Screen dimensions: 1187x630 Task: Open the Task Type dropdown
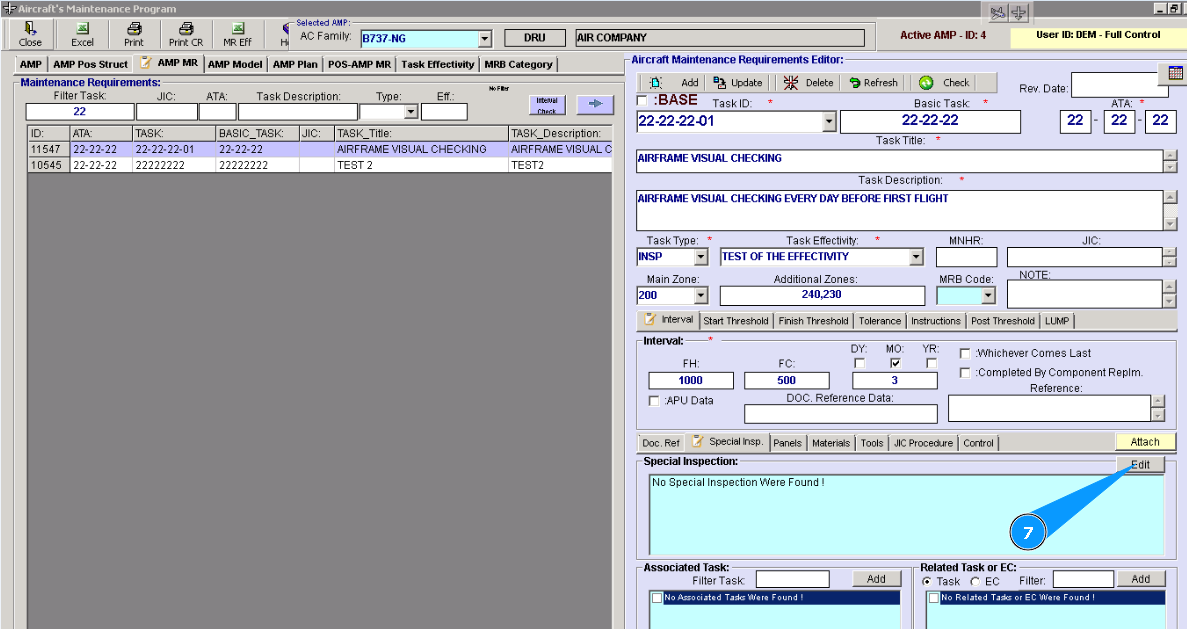coord(700,257)
